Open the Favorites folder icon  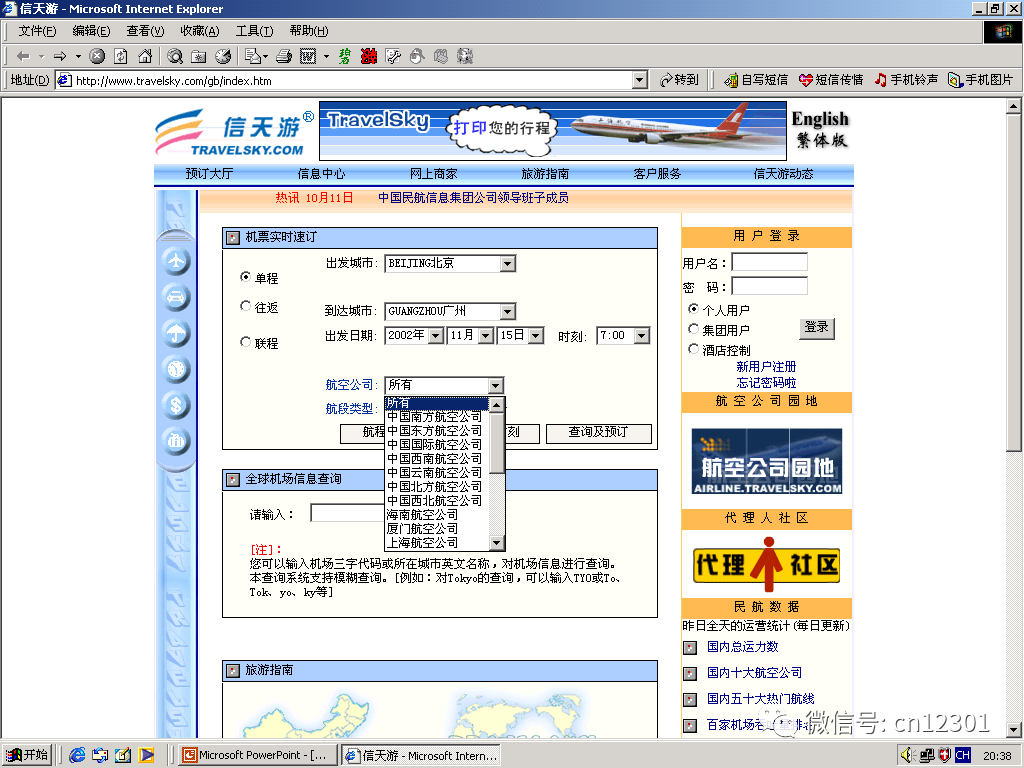[x=199, y=56]
